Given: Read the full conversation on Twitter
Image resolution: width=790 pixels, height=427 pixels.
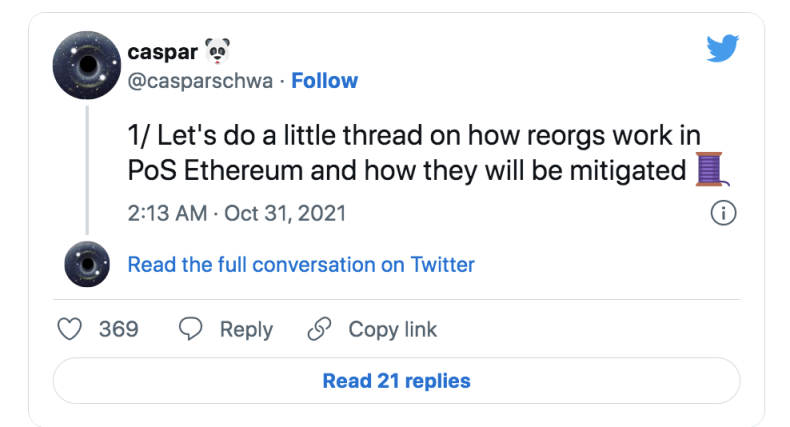Looking at the screenshot, I should tap(301, 265).
